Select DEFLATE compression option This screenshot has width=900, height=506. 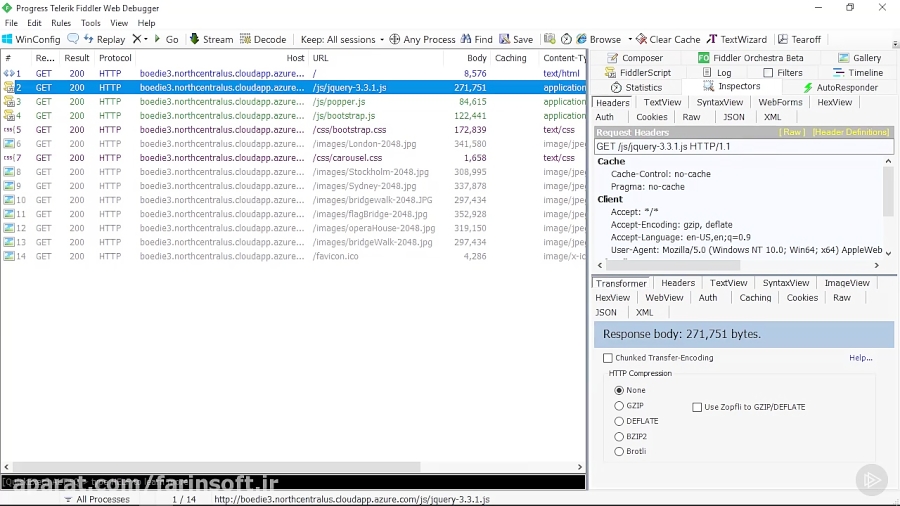619,421
